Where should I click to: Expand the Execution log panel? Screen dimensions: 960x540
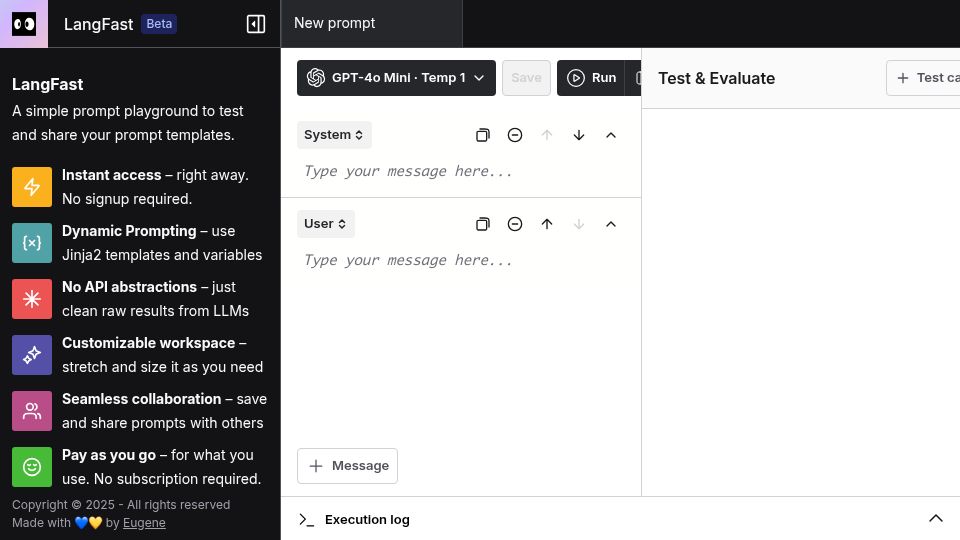(936, 519)
